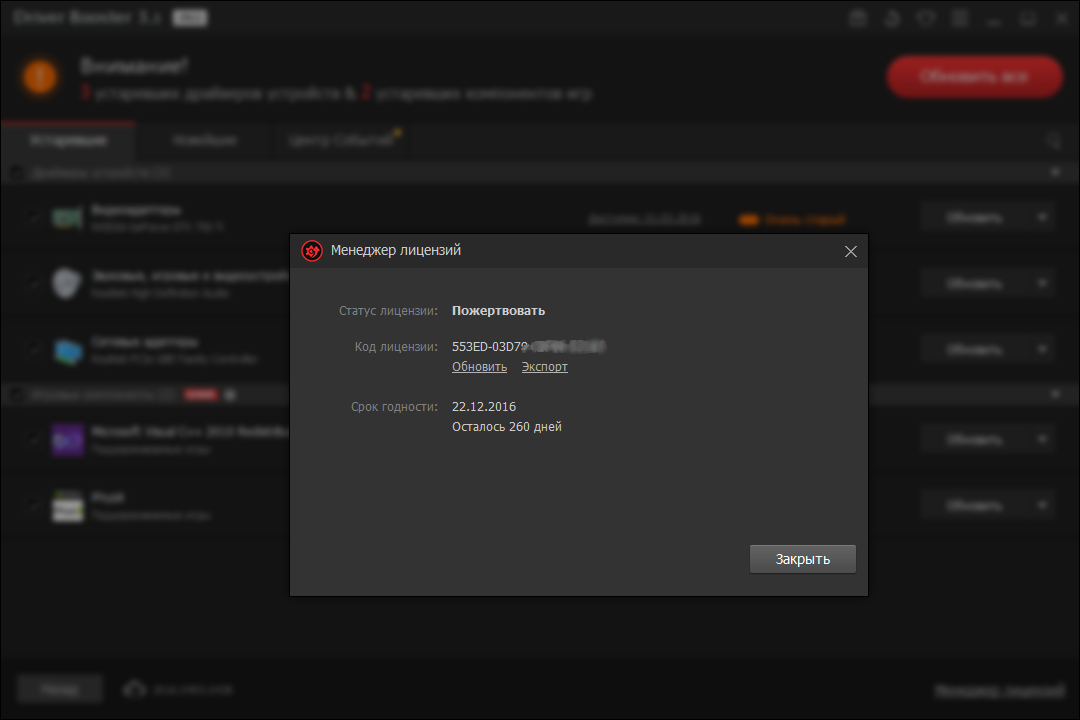Viewport: 1080px width, 720px height.
Task: Click the orange warning status icon
Action: (40, 77)
